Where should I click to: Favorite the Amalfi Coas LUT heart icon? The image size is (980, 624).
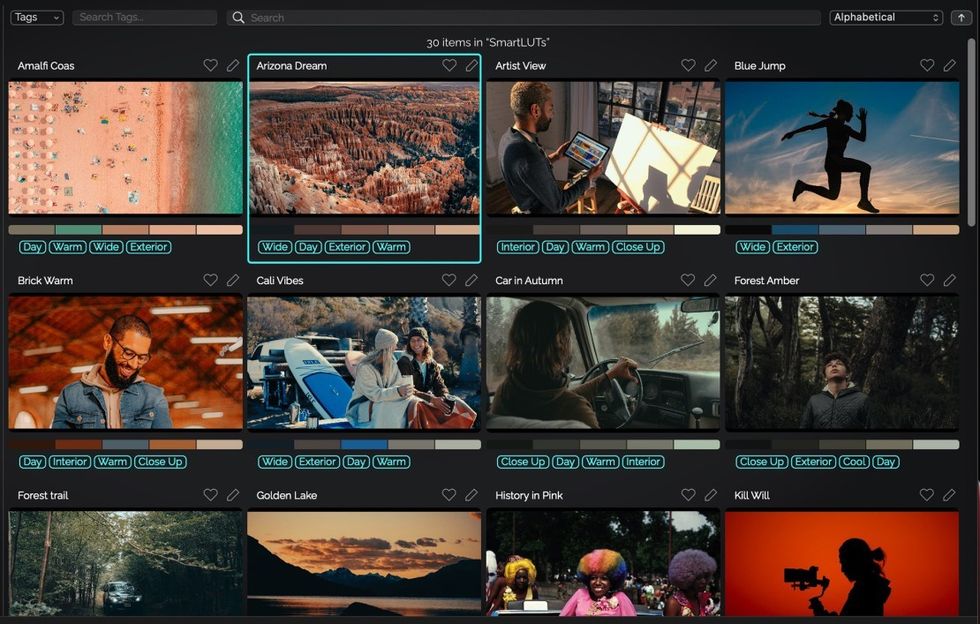211,65
